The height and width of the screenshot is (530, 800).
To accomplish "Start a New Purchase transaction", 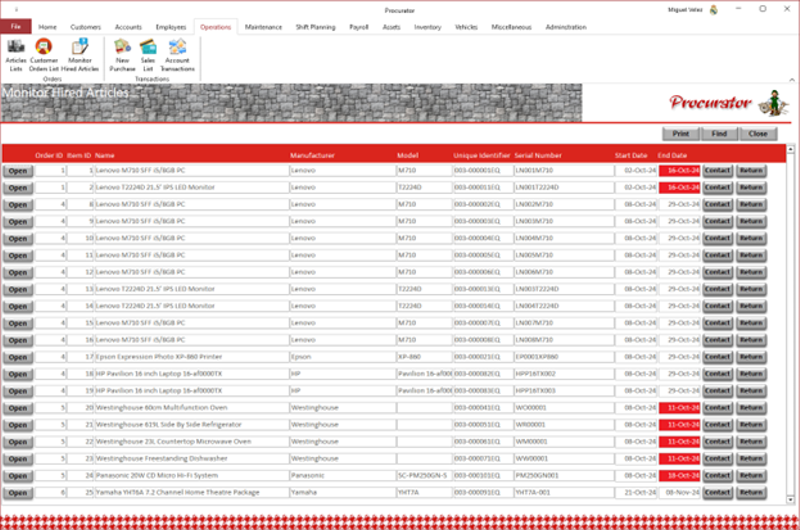I will pos(123,54).
